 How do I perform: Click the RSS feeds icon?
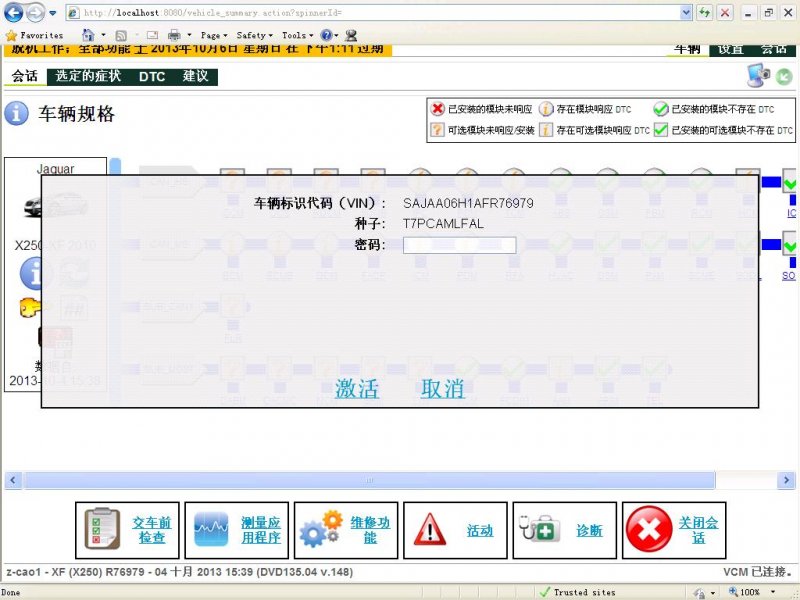121,35
